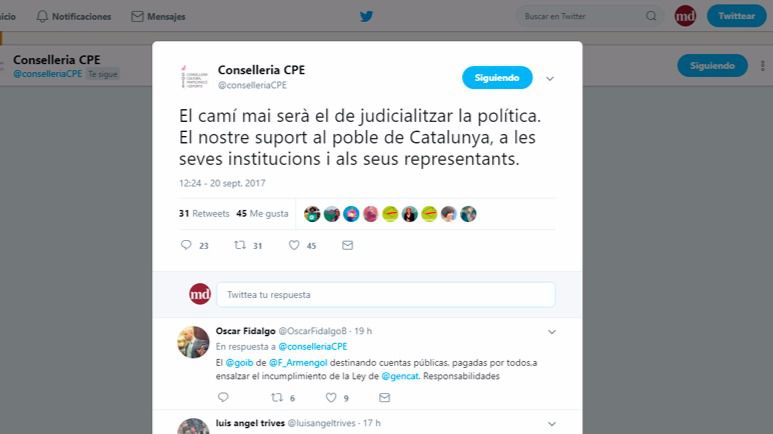Toggle Siguiendo button on profile header
The image size is (773, 434).
click(x=712, y=66)
